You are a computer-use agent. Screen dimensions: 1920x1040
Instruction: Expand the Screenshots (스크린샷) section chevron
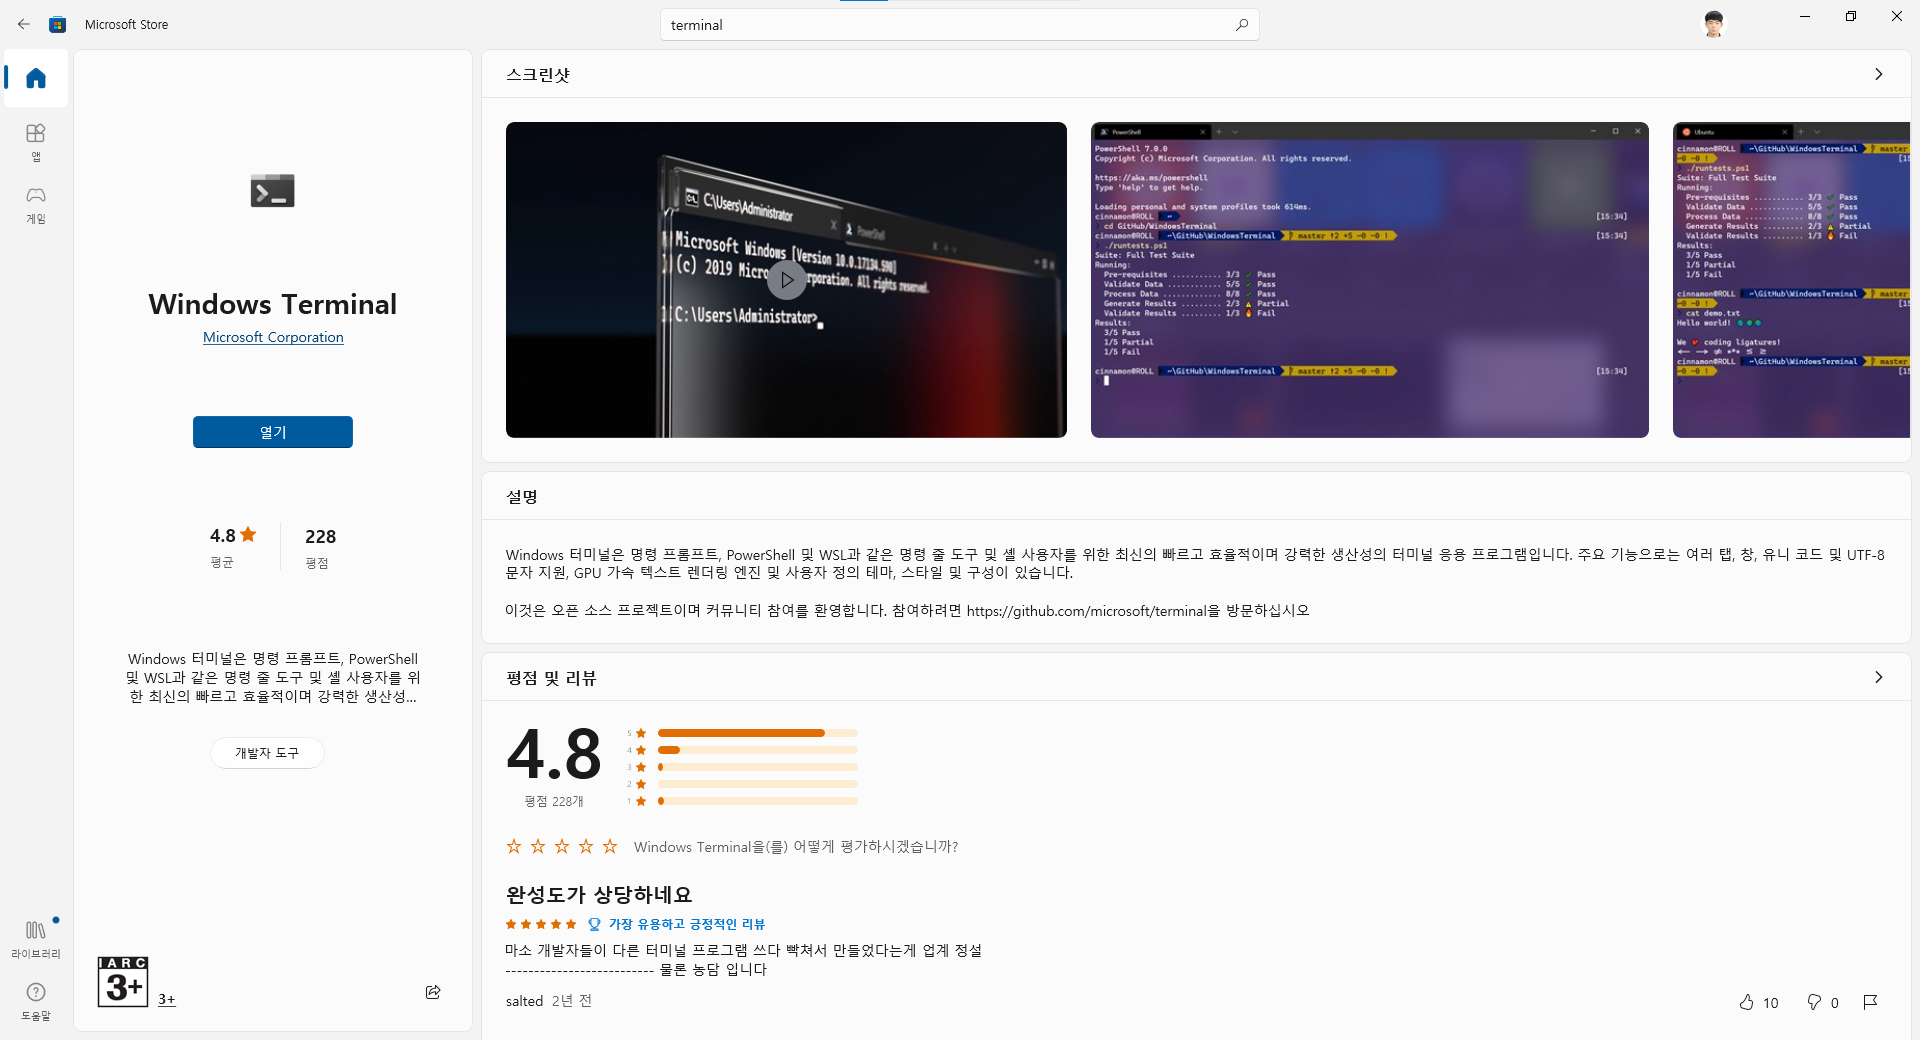1879,74
